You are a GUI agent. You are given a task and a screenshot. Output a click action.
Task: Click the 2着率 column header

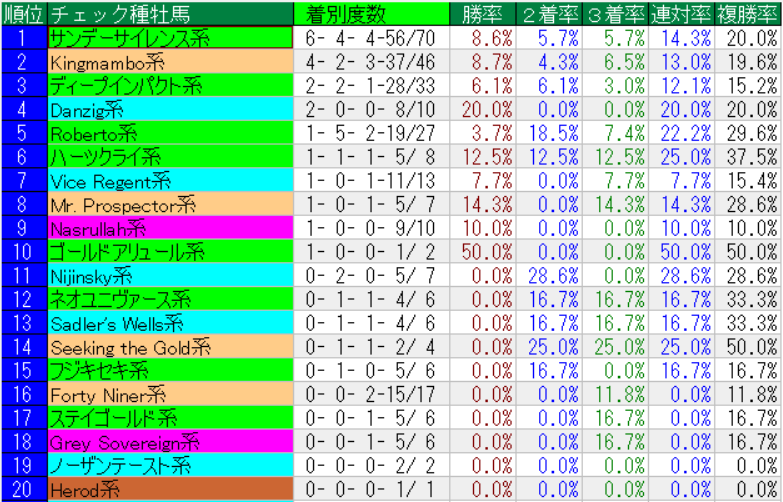549,14
